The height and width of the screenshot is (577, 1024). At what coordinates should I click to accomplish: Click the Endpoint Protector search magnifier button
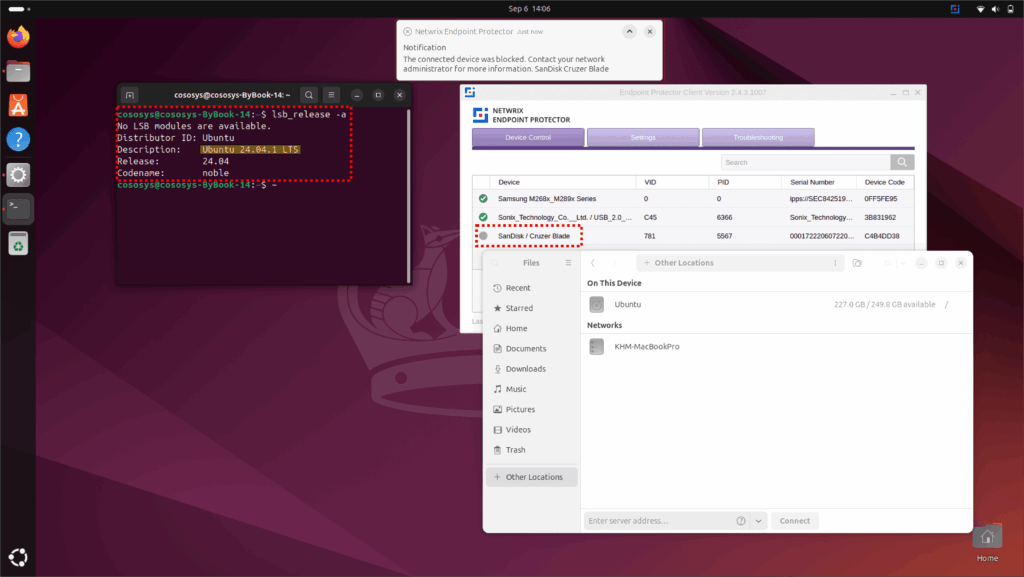coord(902,163)
